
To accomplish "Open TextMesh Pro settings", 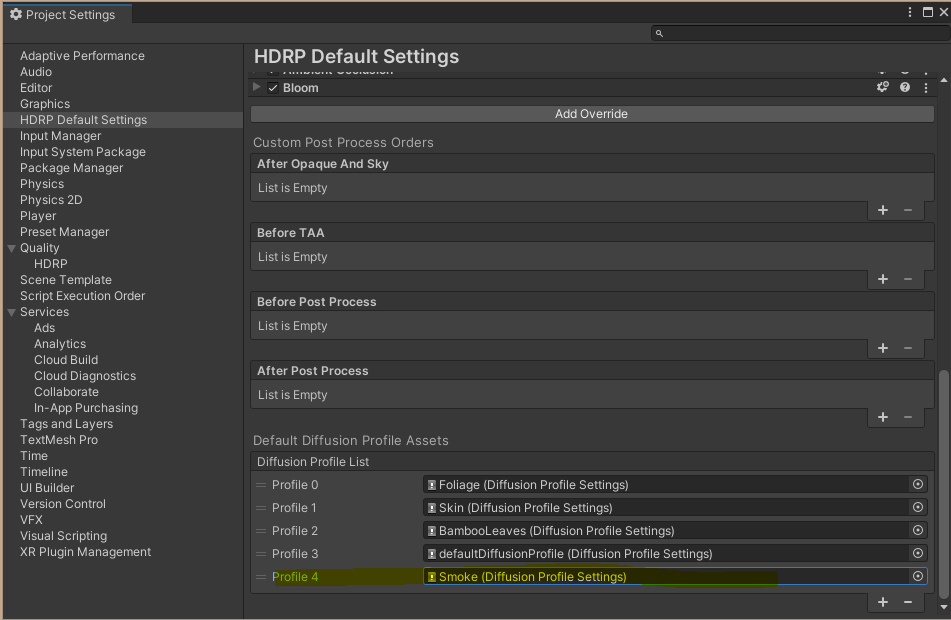I will point(59,440).
